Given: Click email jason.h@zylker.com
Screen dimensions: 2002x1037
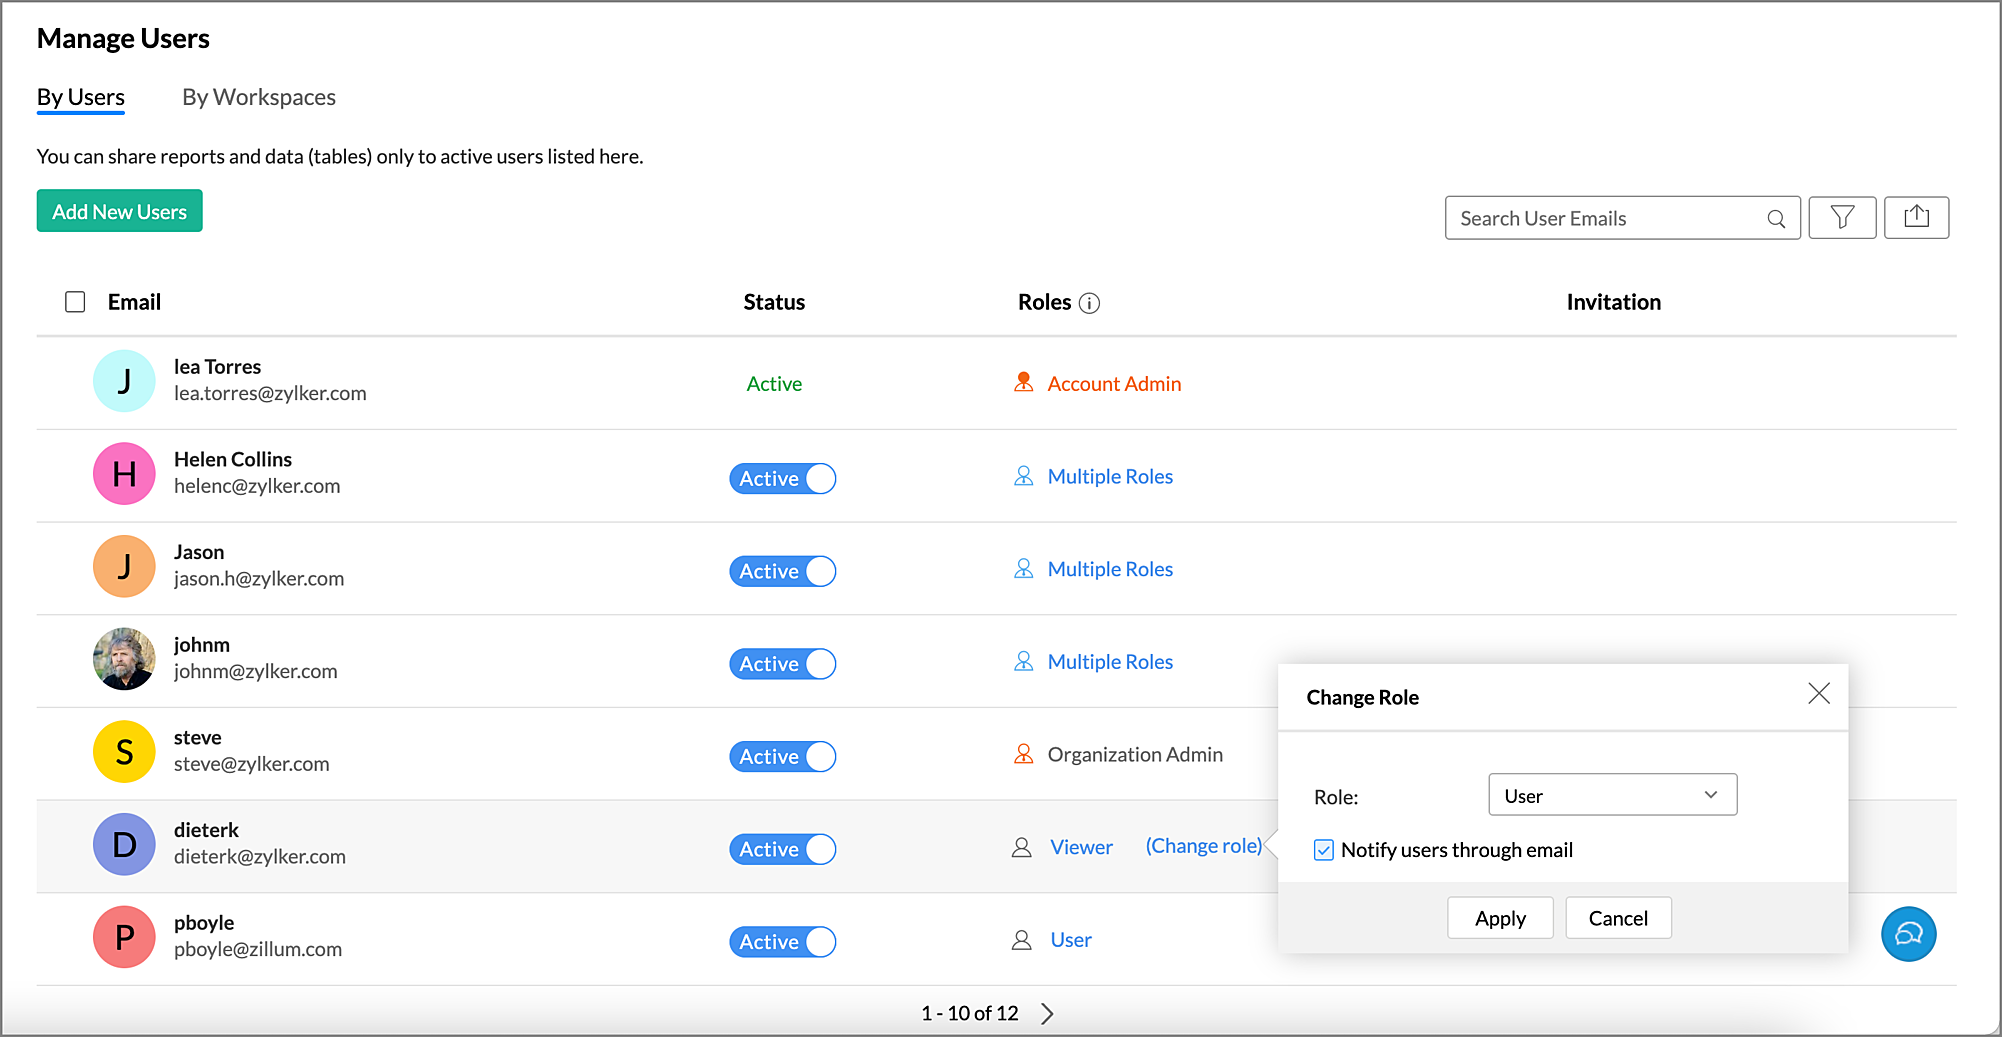Looking at the screenshot, I should coord(259,579).
